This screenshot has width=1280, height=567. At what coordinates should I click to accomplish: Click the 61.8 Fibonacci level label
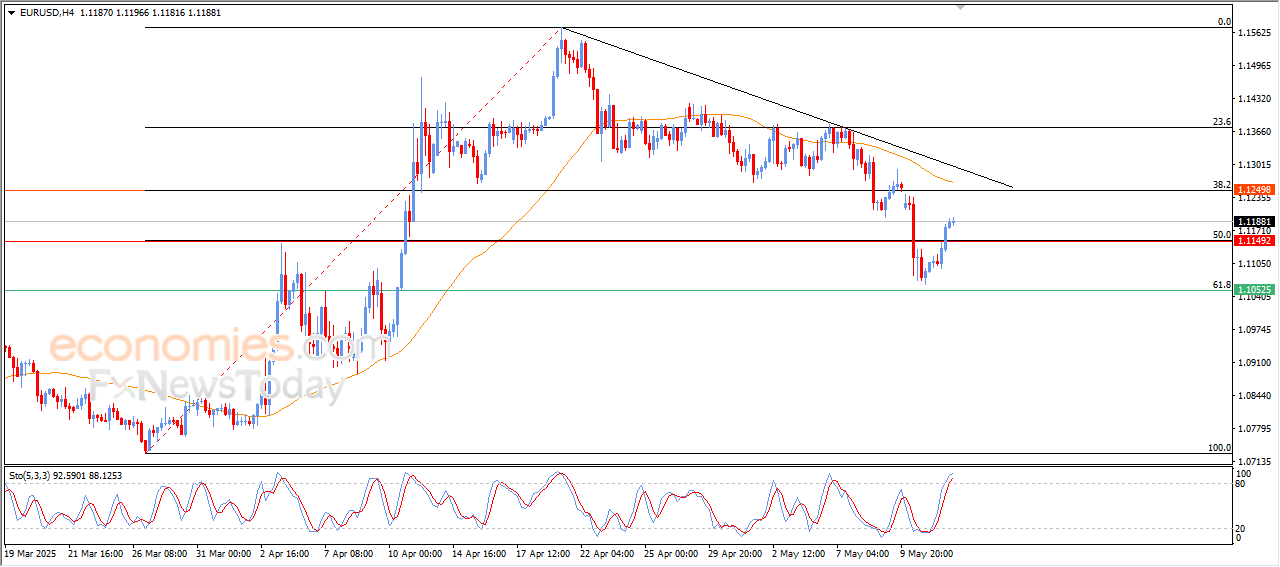point(1221,285)
